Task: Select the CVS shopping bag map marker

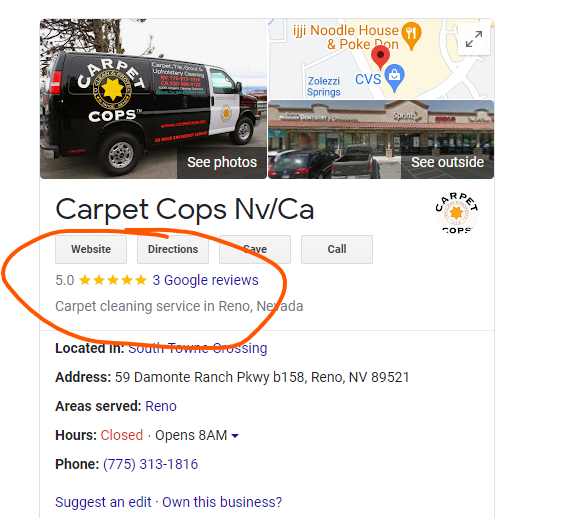Action: [x=395, y=78]
